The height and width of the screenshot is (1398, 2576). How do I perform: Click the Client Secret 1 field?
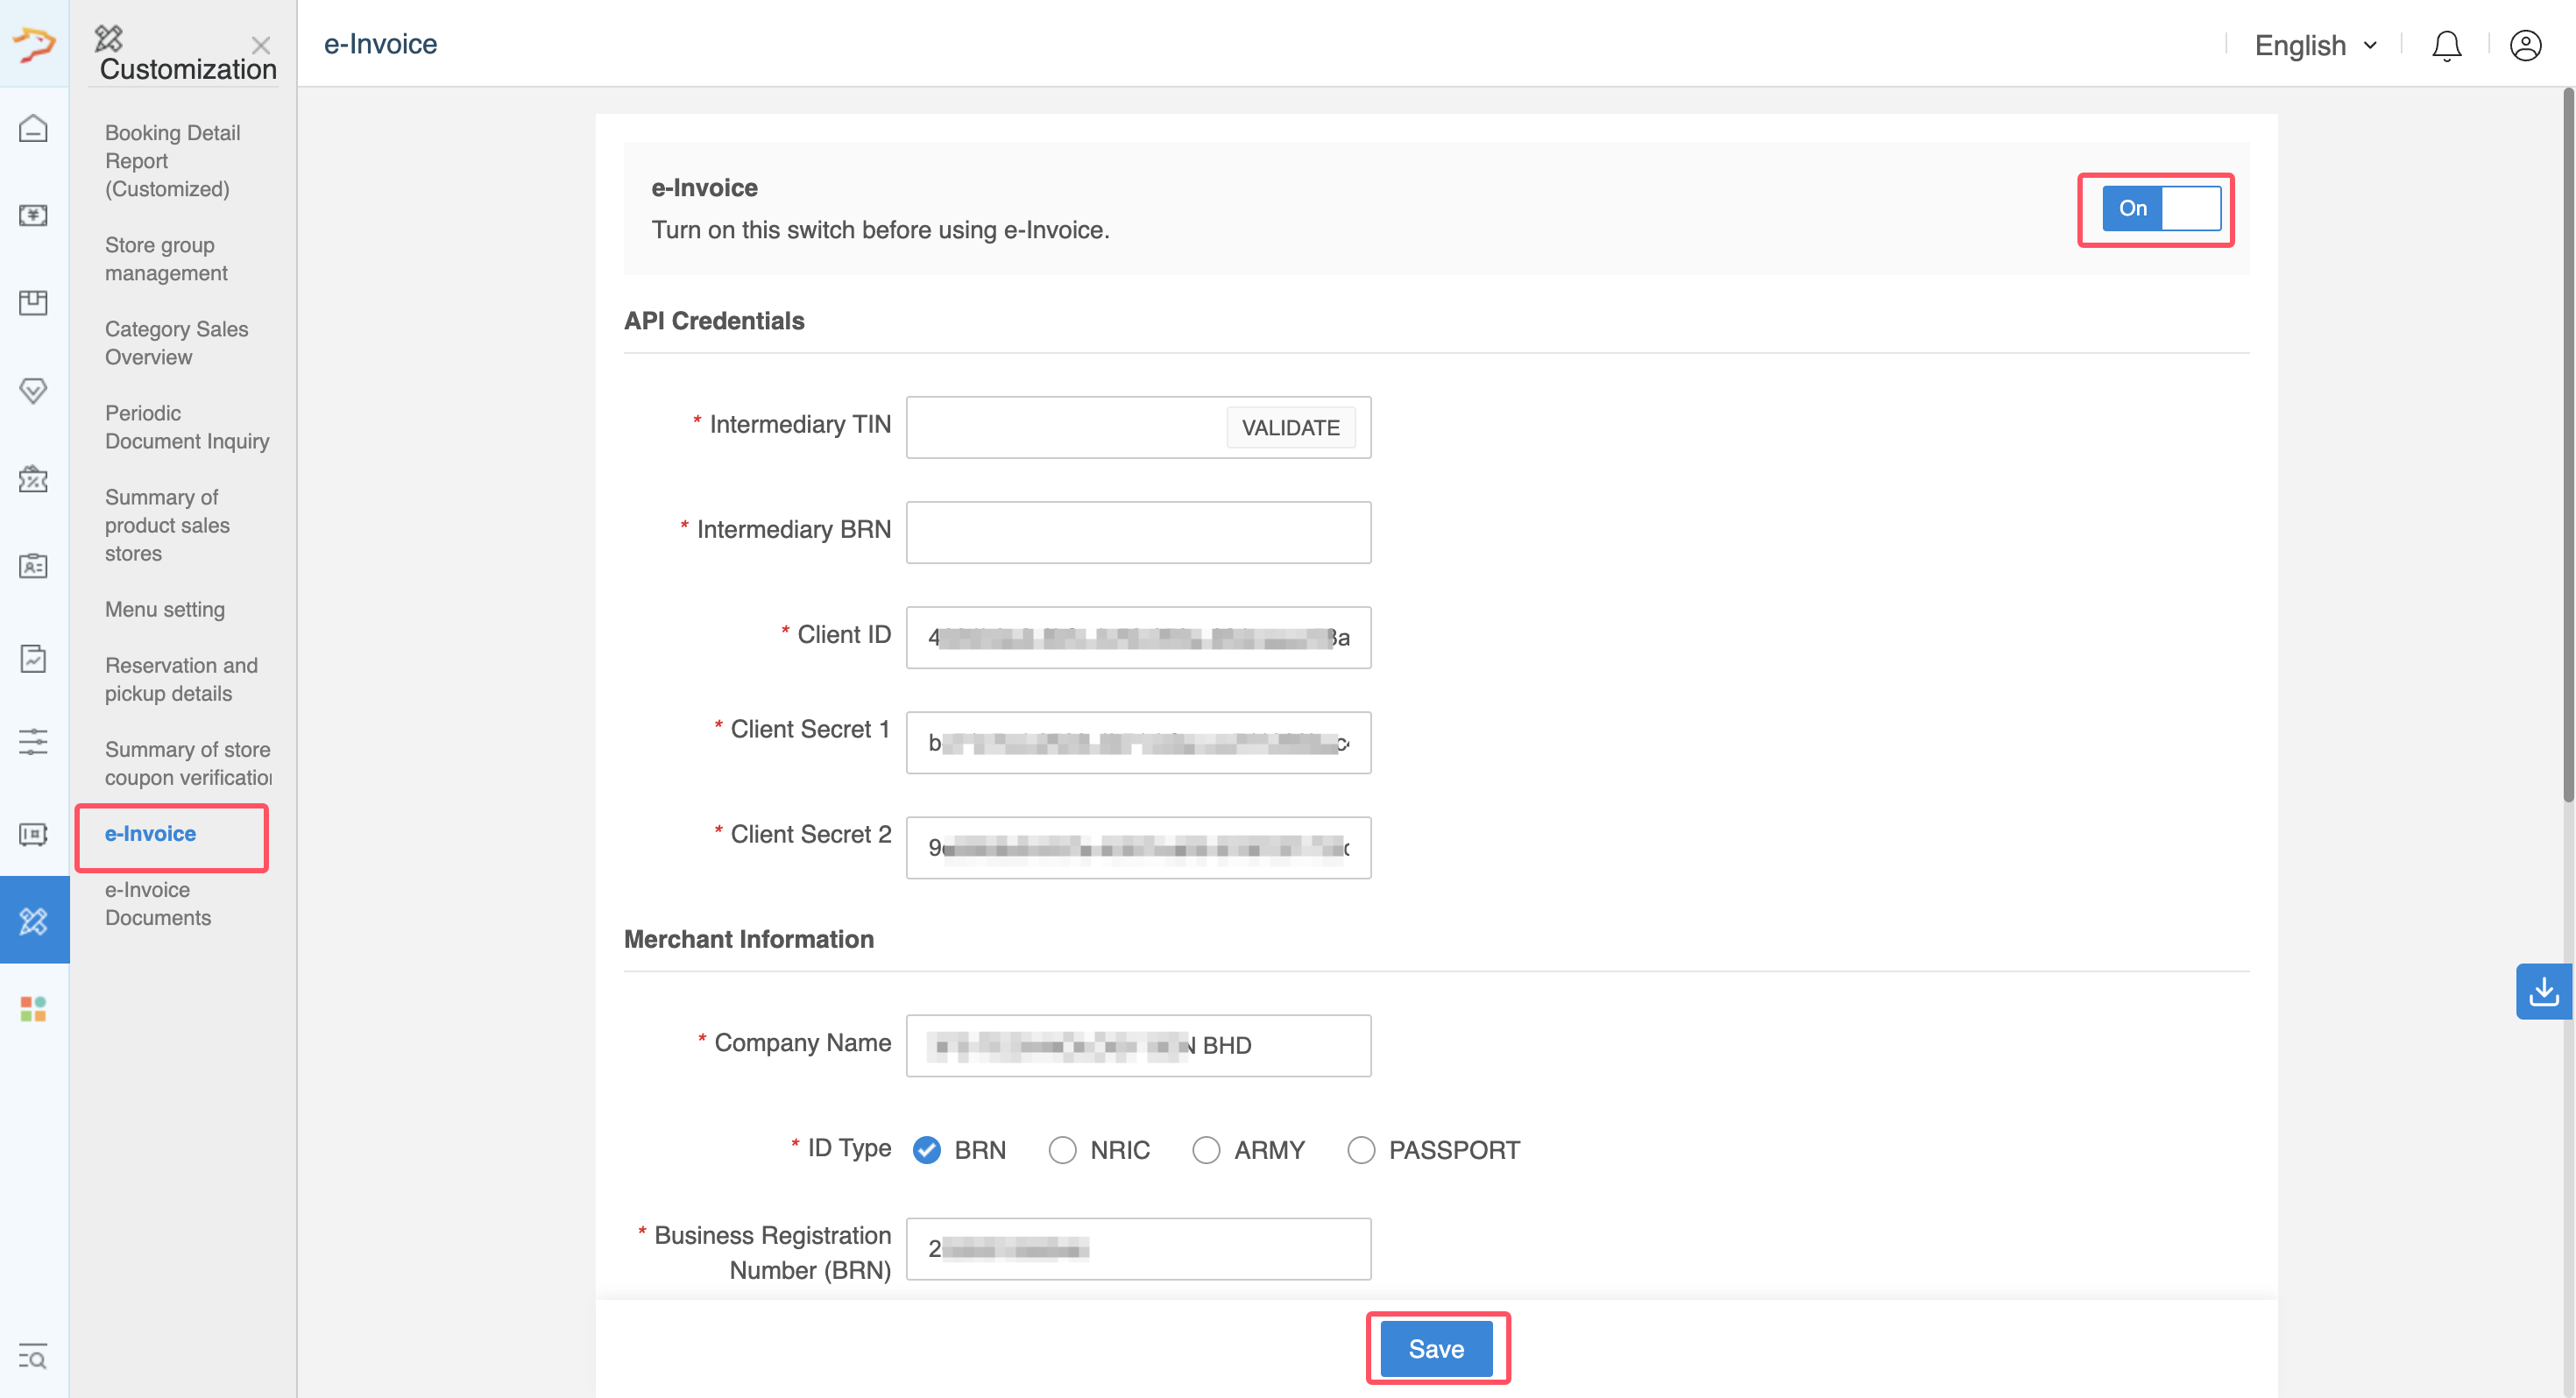coord(1139,743)
